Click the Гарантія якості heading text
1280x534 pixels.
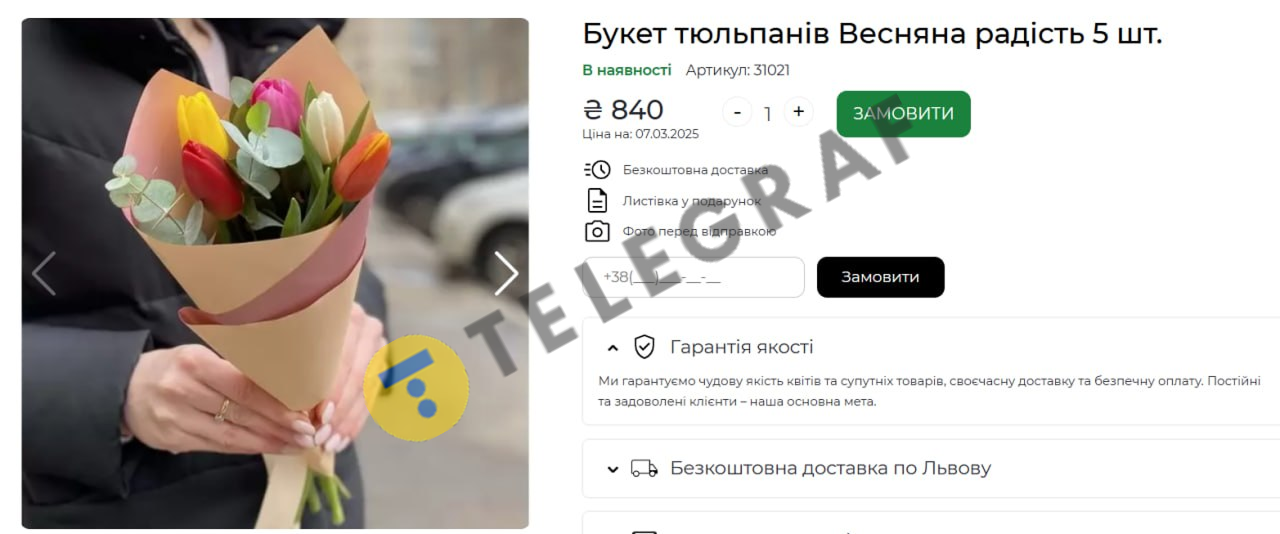(741, 347)
